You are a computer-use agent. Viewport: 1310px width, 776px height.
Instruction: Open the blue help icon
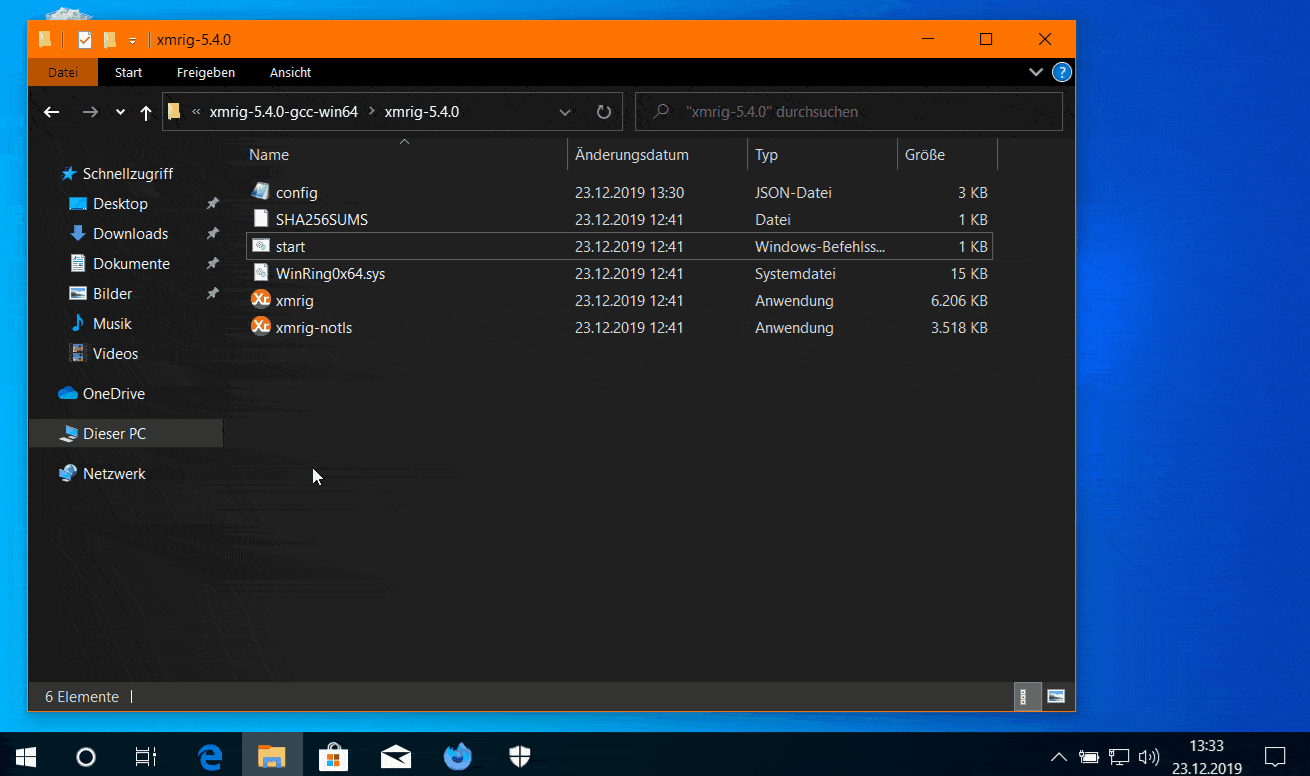(x=1062, y=72)
